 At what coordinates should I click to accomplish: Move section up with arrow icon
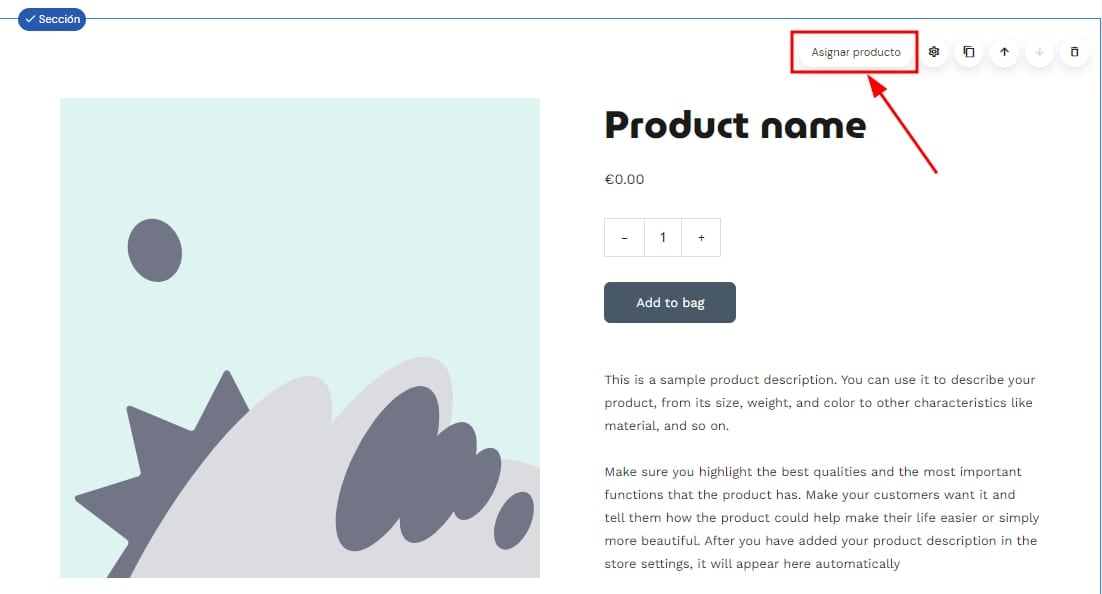[x=1004, y=52]
